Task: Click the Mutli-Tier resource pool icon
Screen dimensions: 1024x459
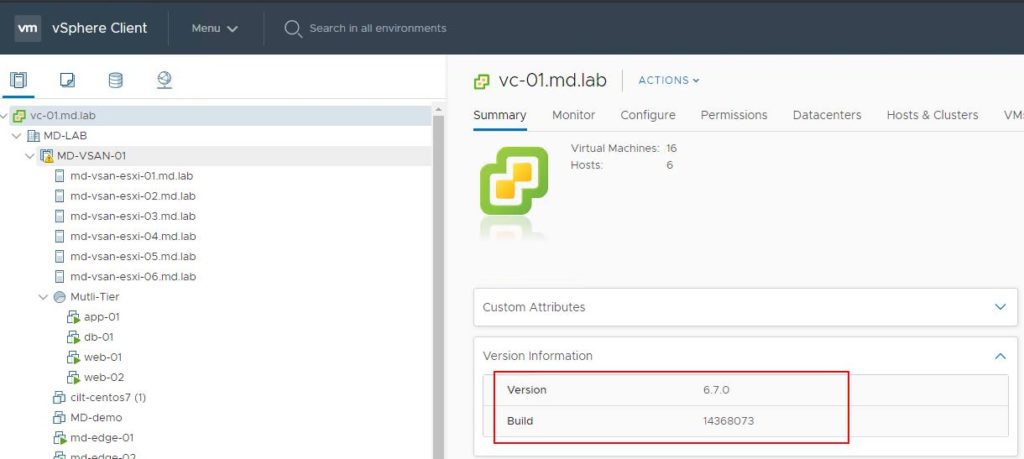Action: click(60, 297)
